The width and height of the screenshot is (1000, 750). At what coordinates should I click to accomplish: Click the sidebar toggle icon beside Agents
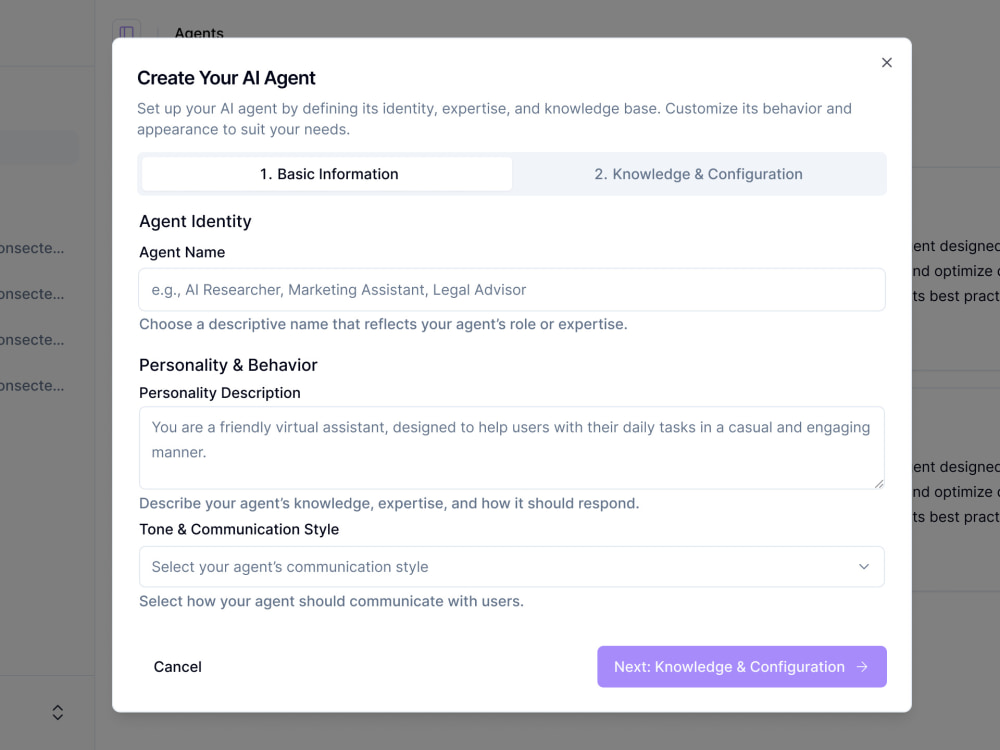pos(126,31)
